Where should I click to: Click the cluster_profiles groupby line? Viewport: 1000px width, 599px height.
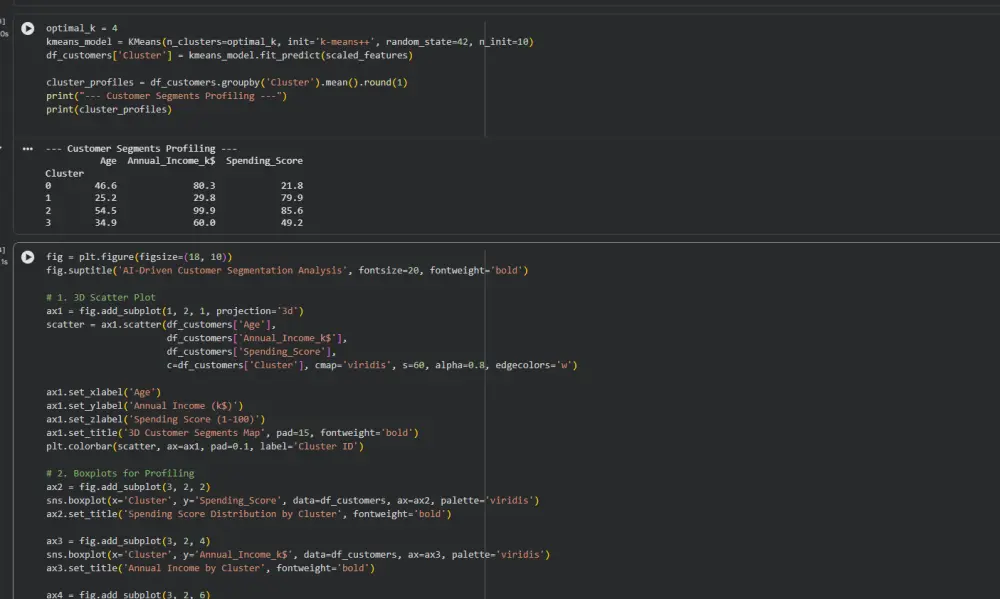coord(226,82)
